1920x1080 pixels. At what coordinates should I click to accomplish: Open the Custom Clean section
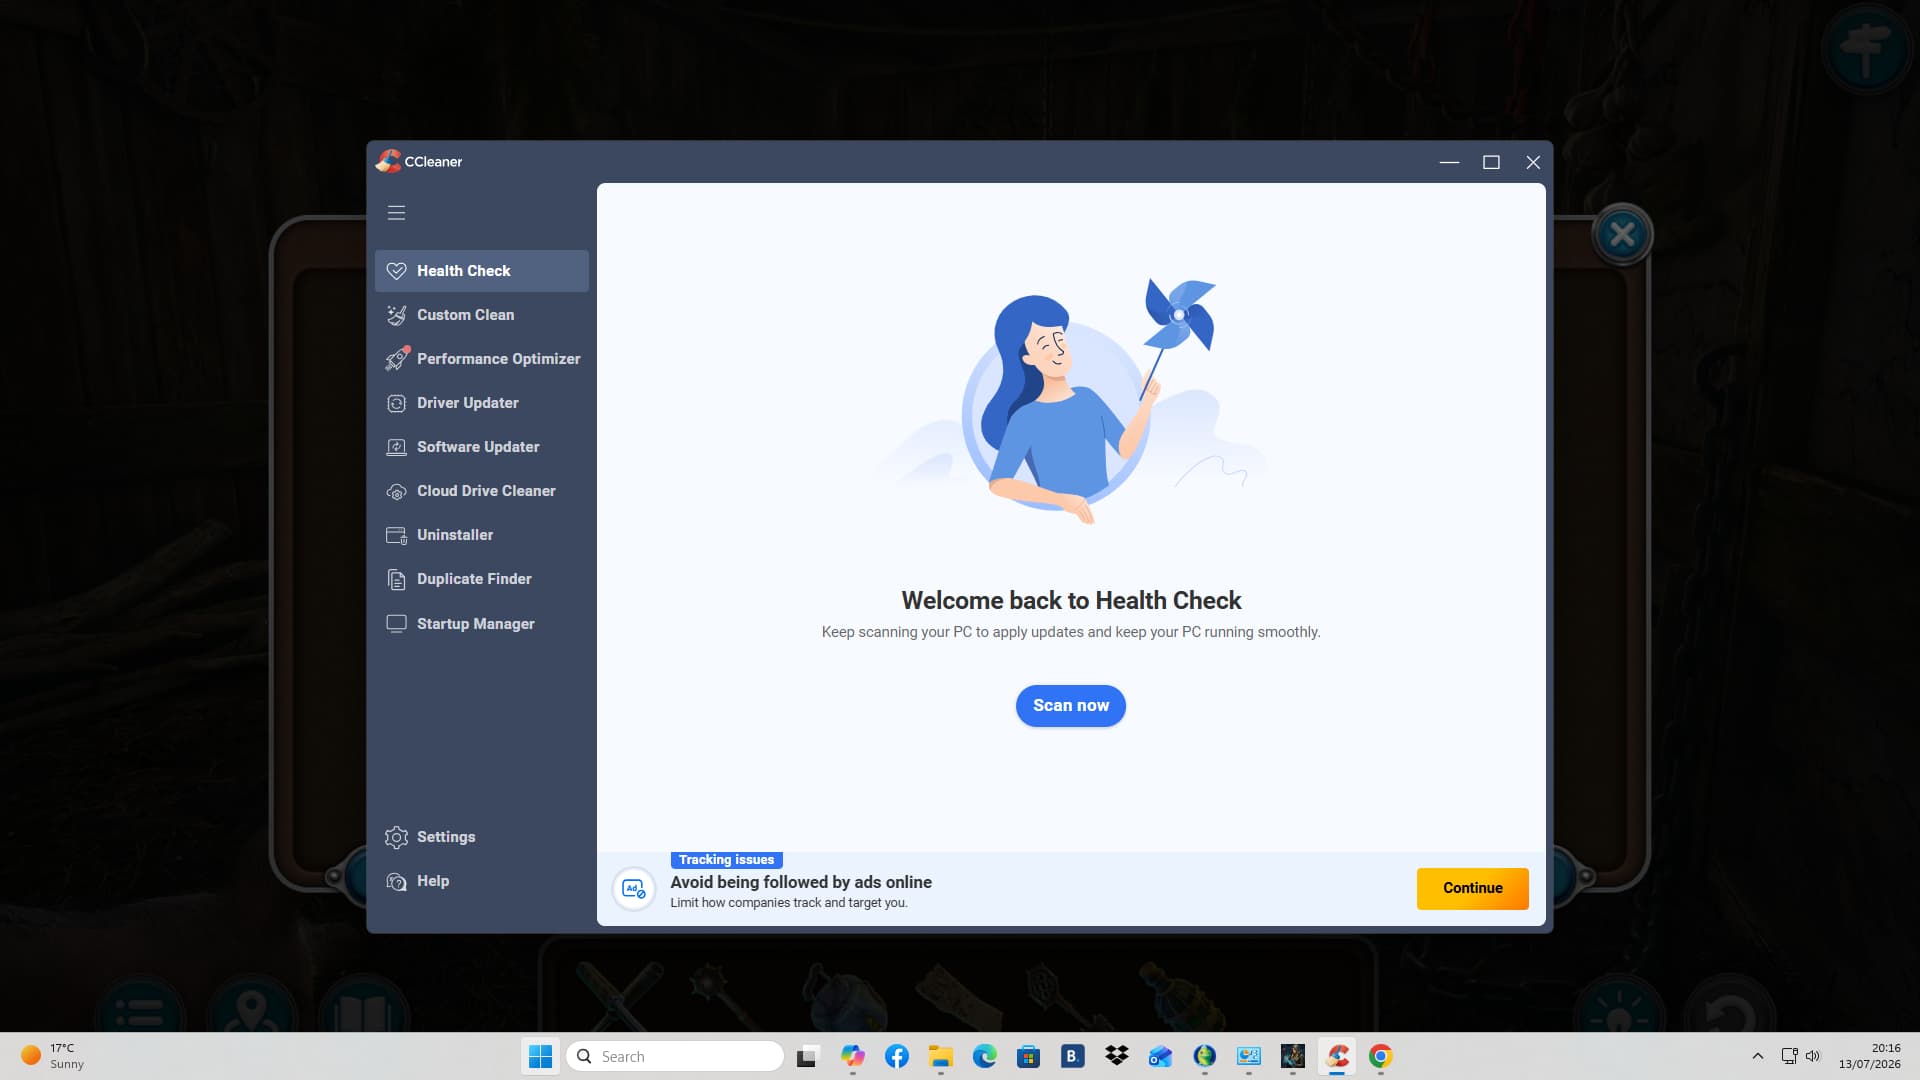tap(481, 315)
